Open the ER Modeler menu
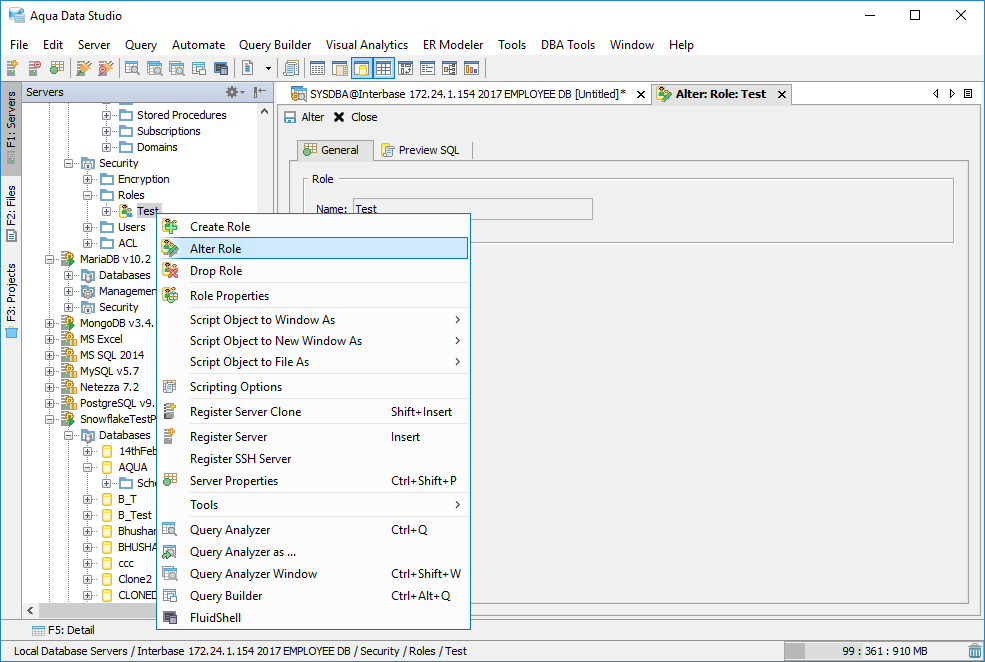The height and width of the screenshot is (662, 985). 453,45
